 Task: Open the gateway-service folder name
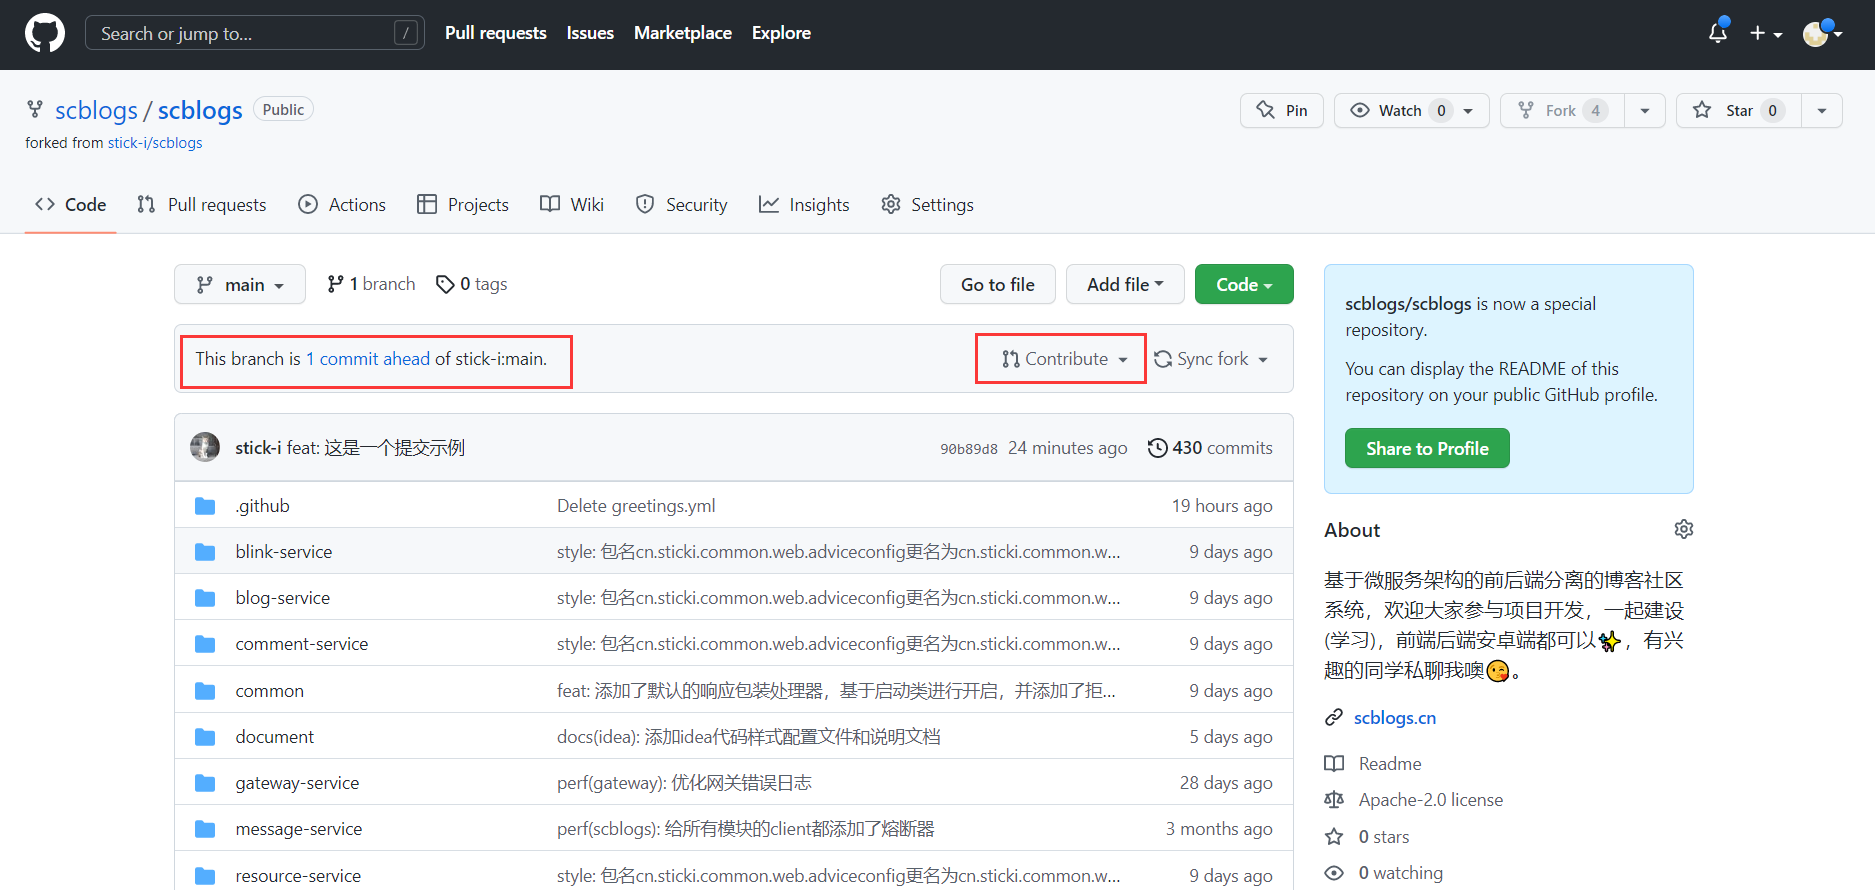pos(297,783)
